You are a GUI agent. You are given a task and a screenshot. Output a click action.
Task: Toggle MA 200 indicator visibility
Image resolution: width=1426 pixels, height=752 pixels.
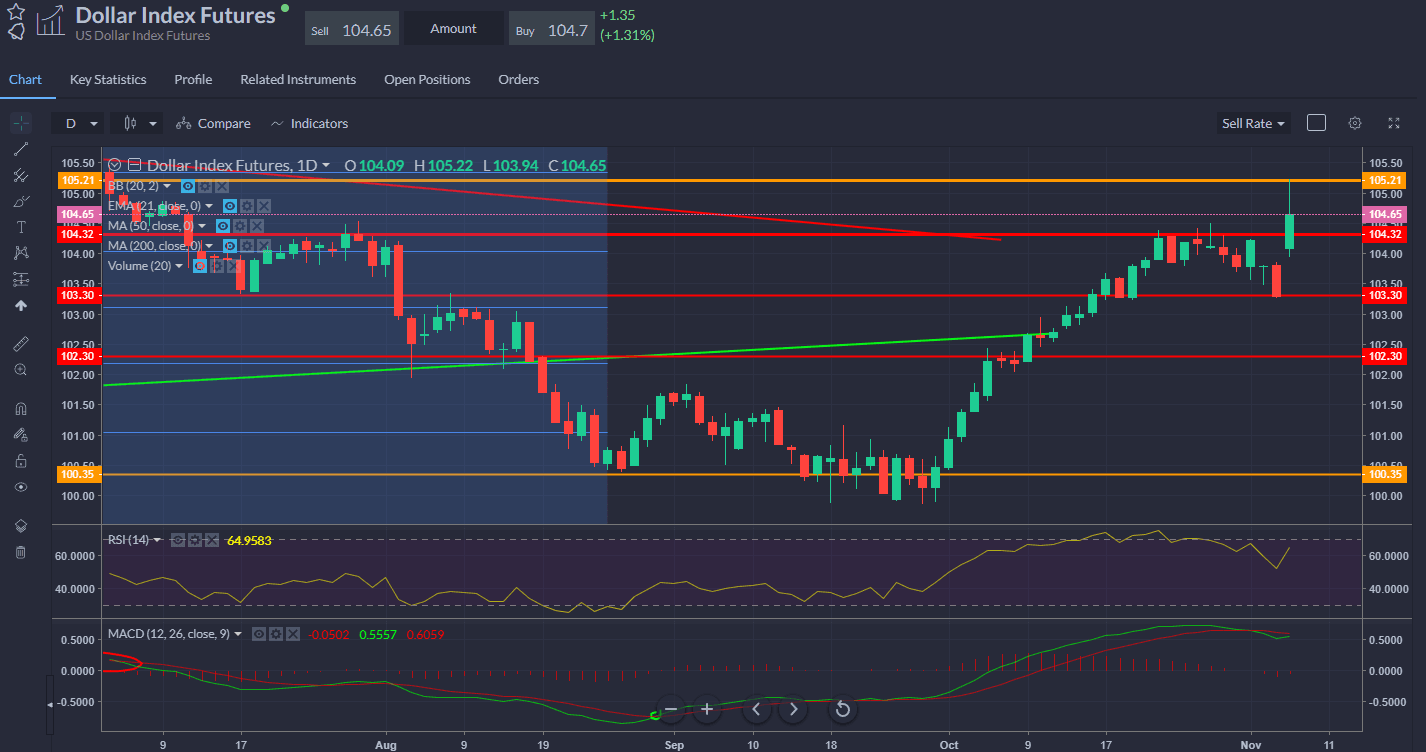[229, 246]
